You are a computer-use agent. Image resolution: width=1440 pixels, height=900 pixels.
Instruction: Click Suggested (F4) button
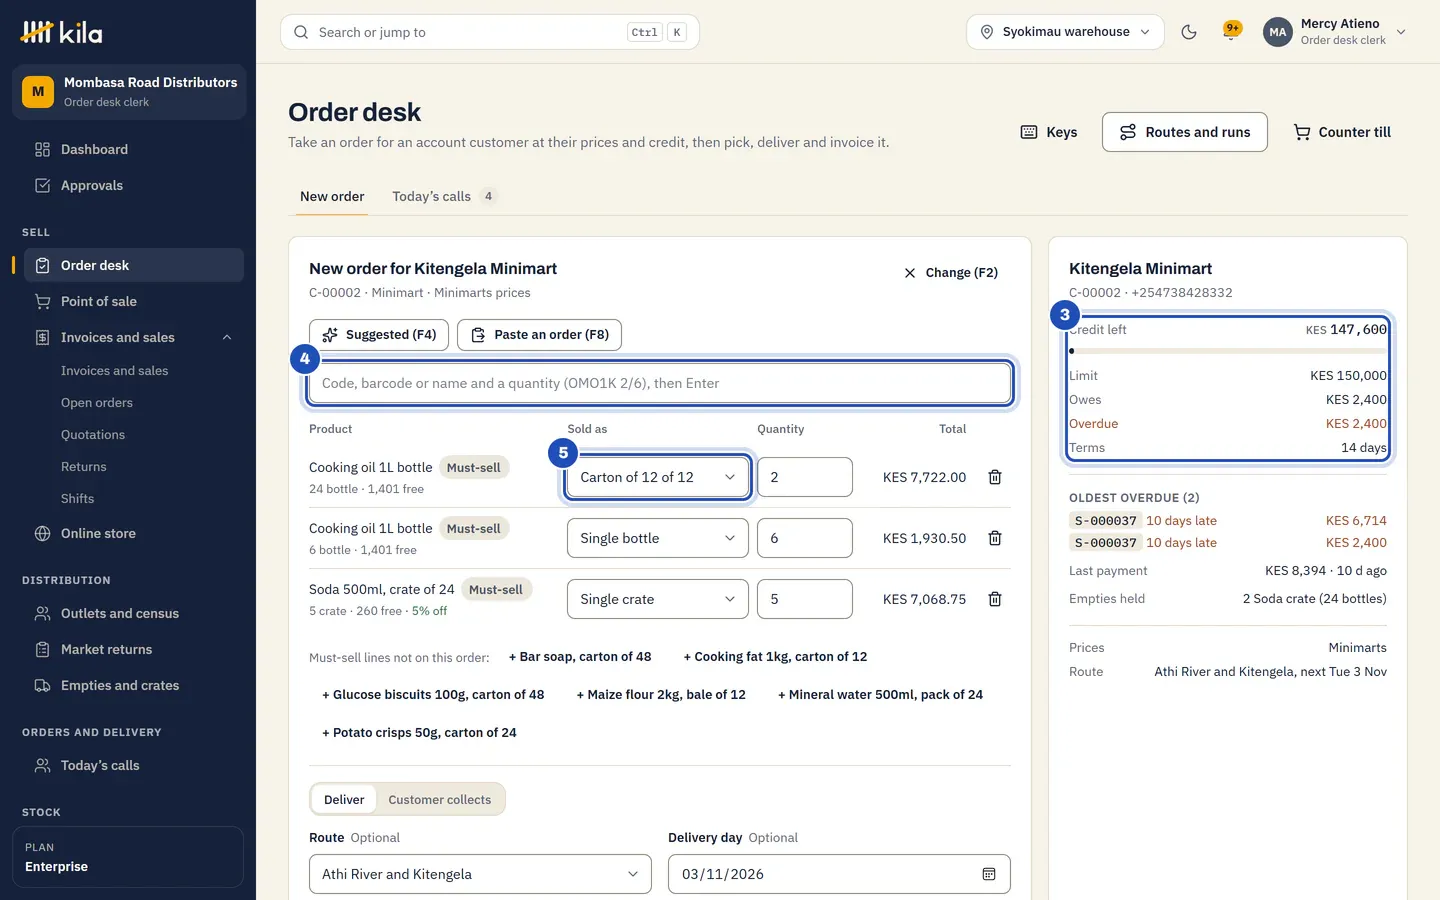pos(379,335)
